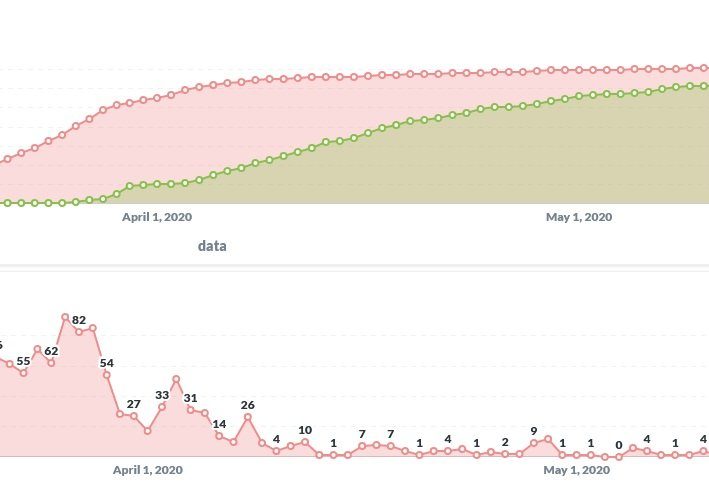This screenshot has height=491, width=709.
Task: Select May 1, 2020 on the lower chart axis
Action: [x=577, y=469]
